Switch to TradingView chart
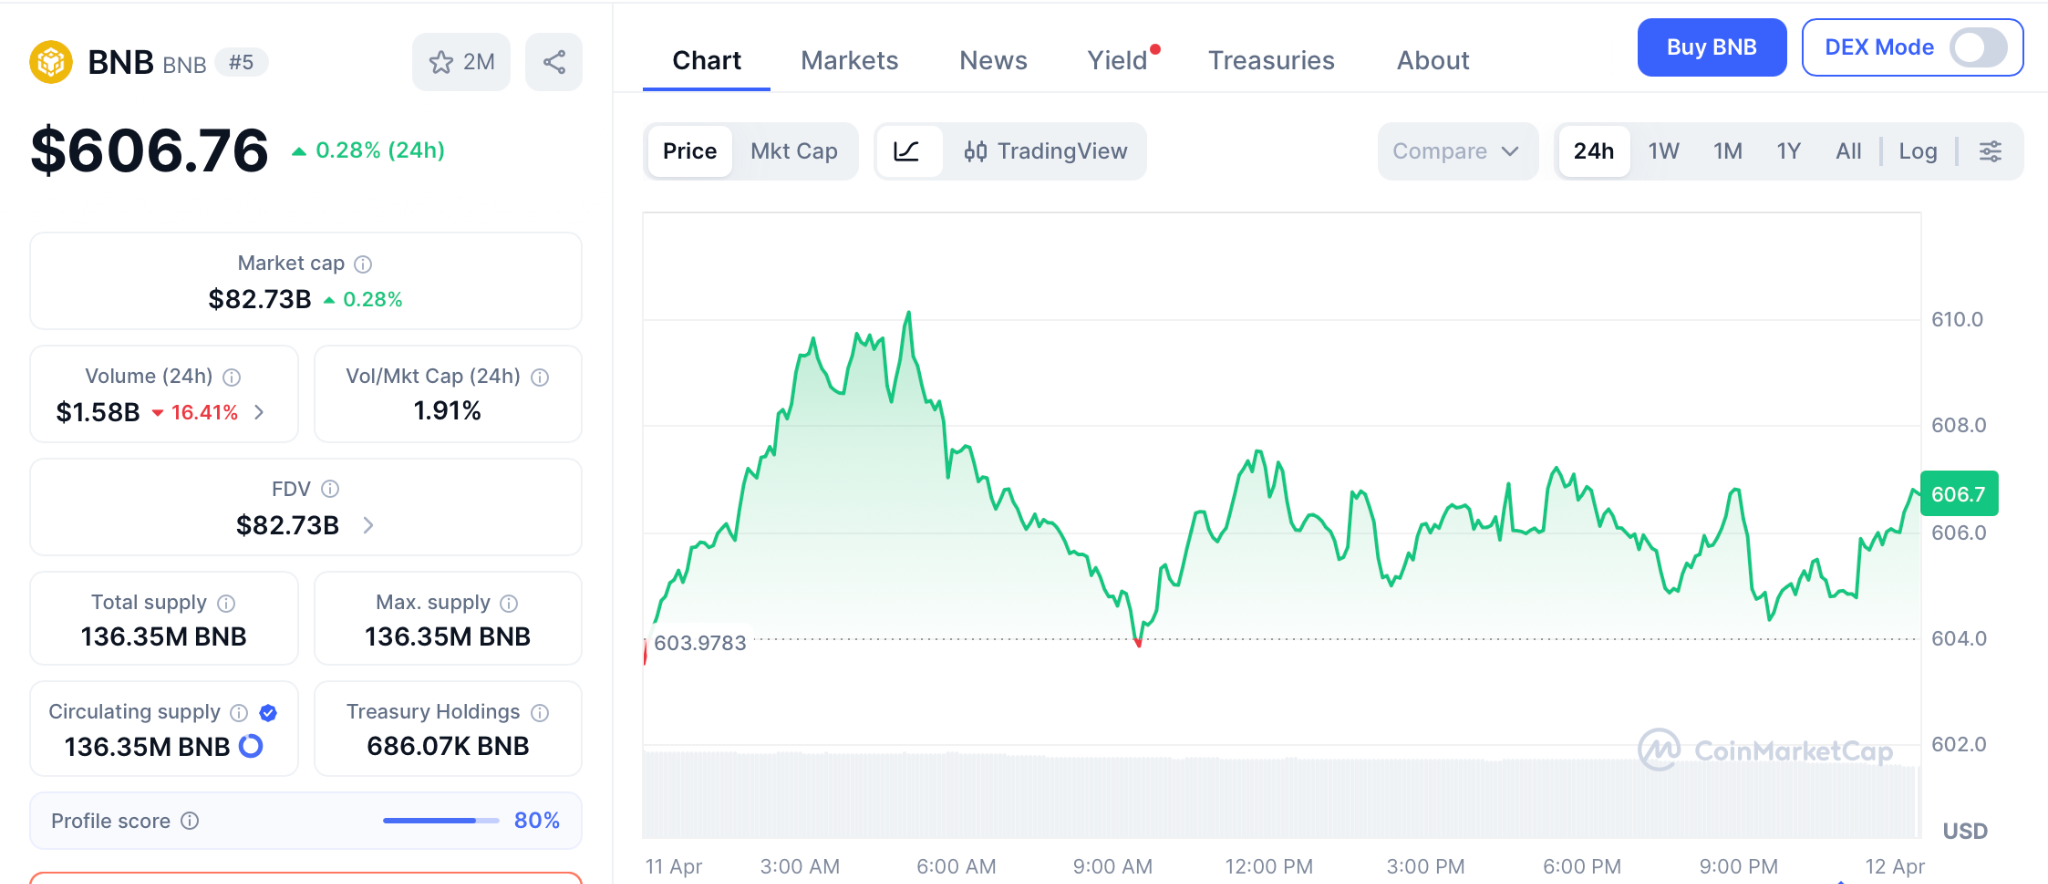 1045,151
